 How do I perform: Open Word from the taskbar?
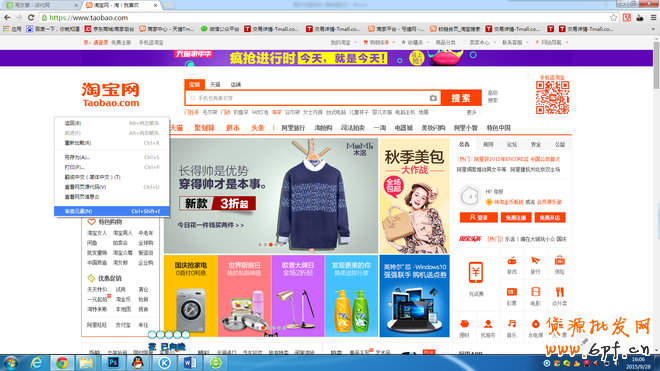pos(189,363)
